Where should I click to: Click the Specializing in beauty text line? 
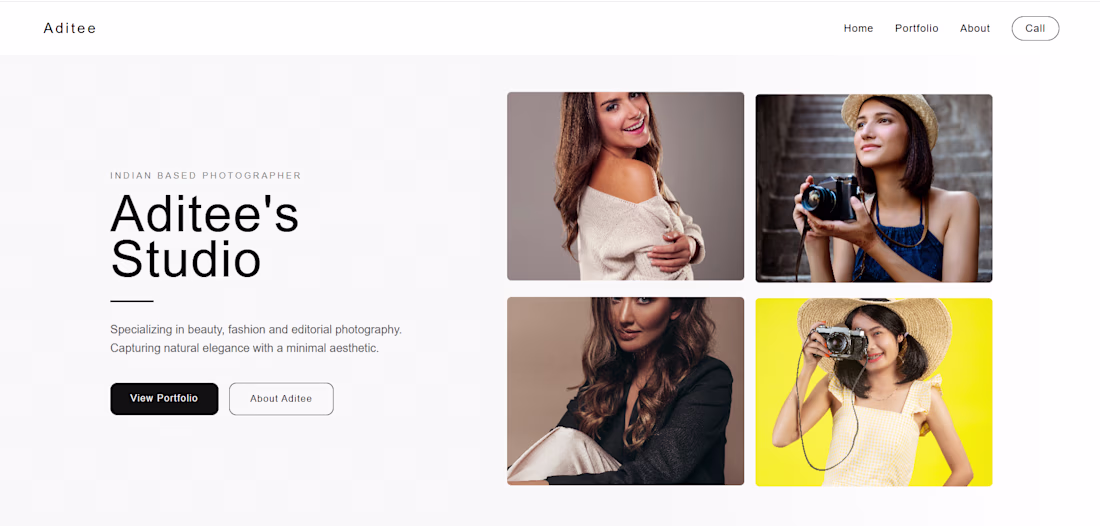tap(256, 329)
